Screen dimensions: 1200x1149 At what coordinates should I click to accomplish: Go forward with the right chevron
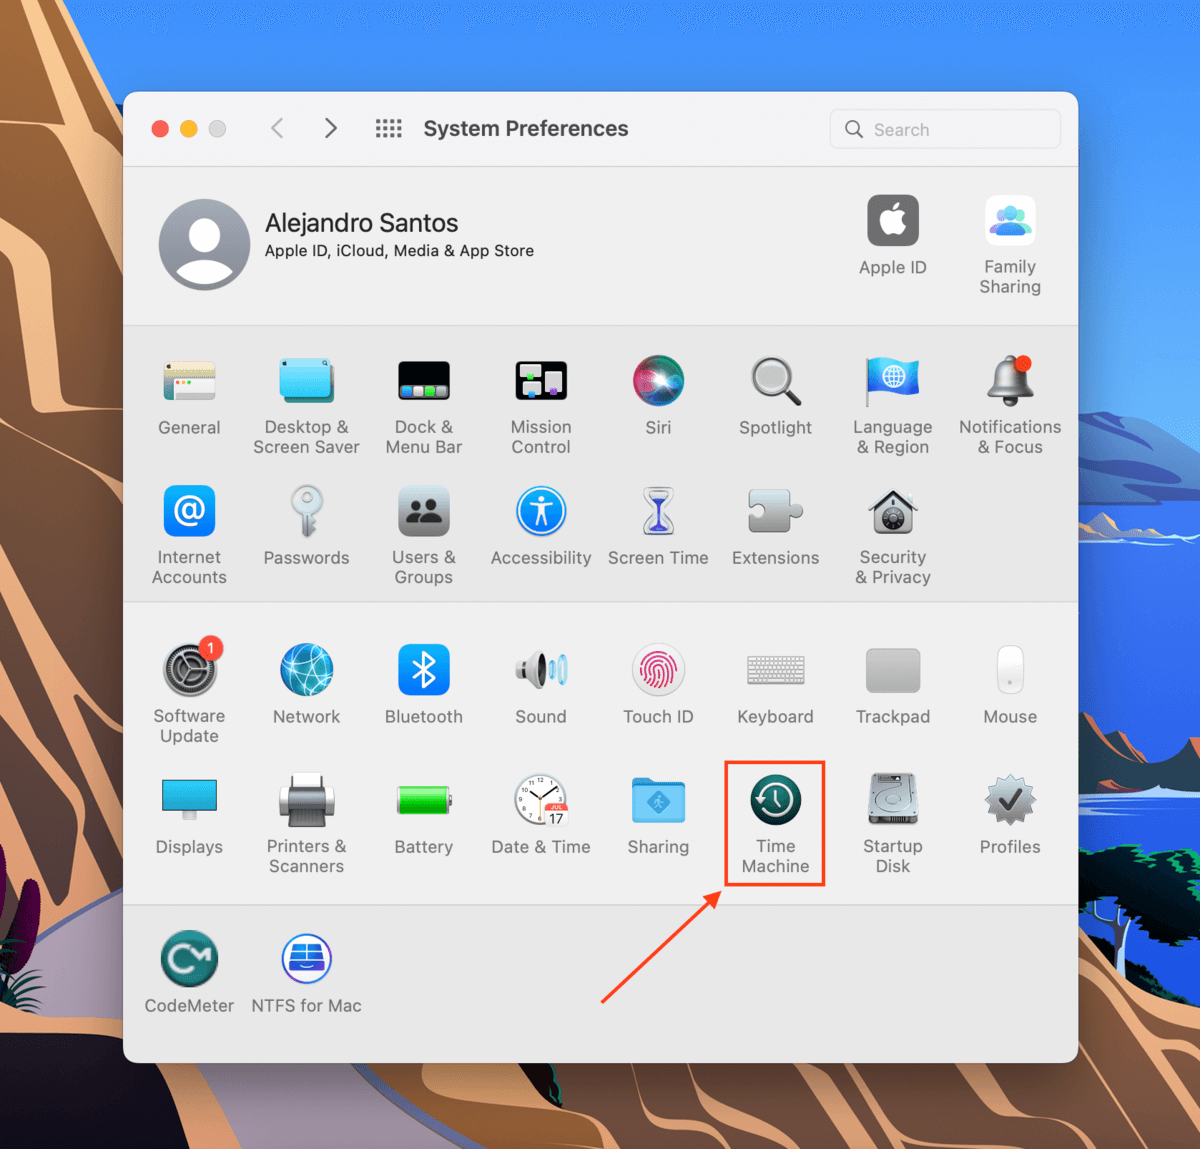(331, 128)
